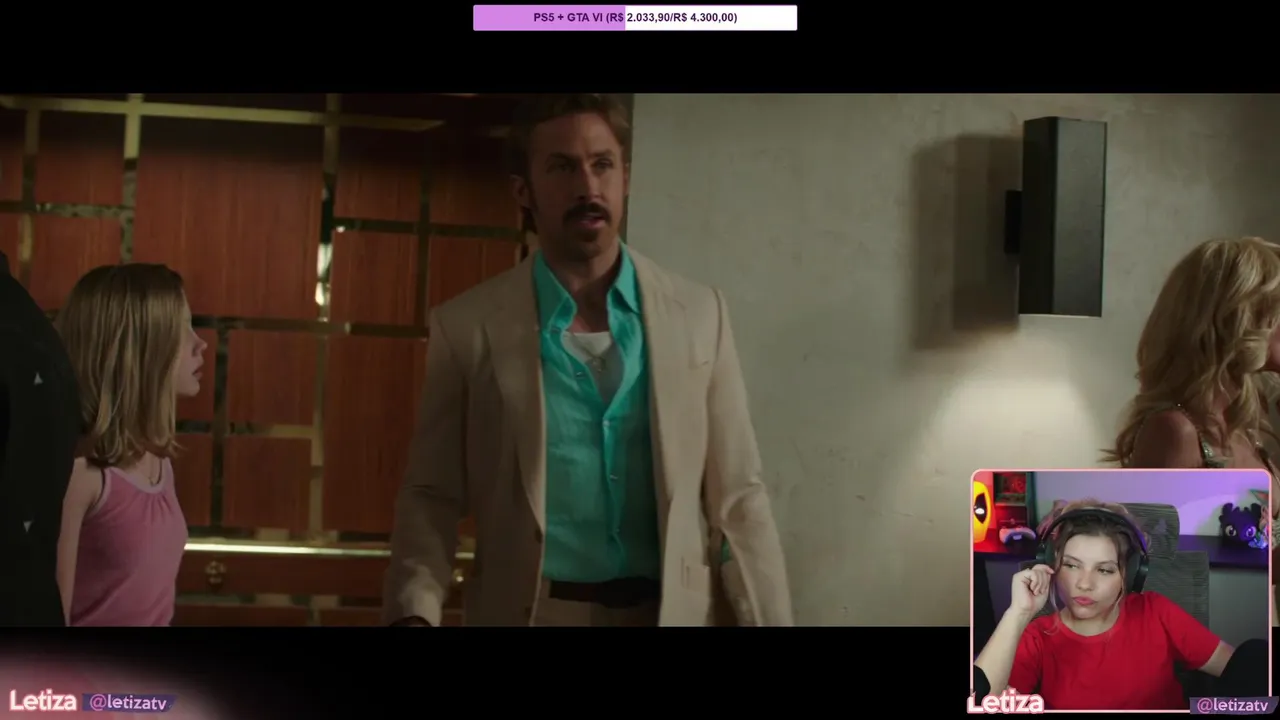
Task: Click the "@letizatv" handle beside the bottom-left Letiza name
Action: (128, 703)
